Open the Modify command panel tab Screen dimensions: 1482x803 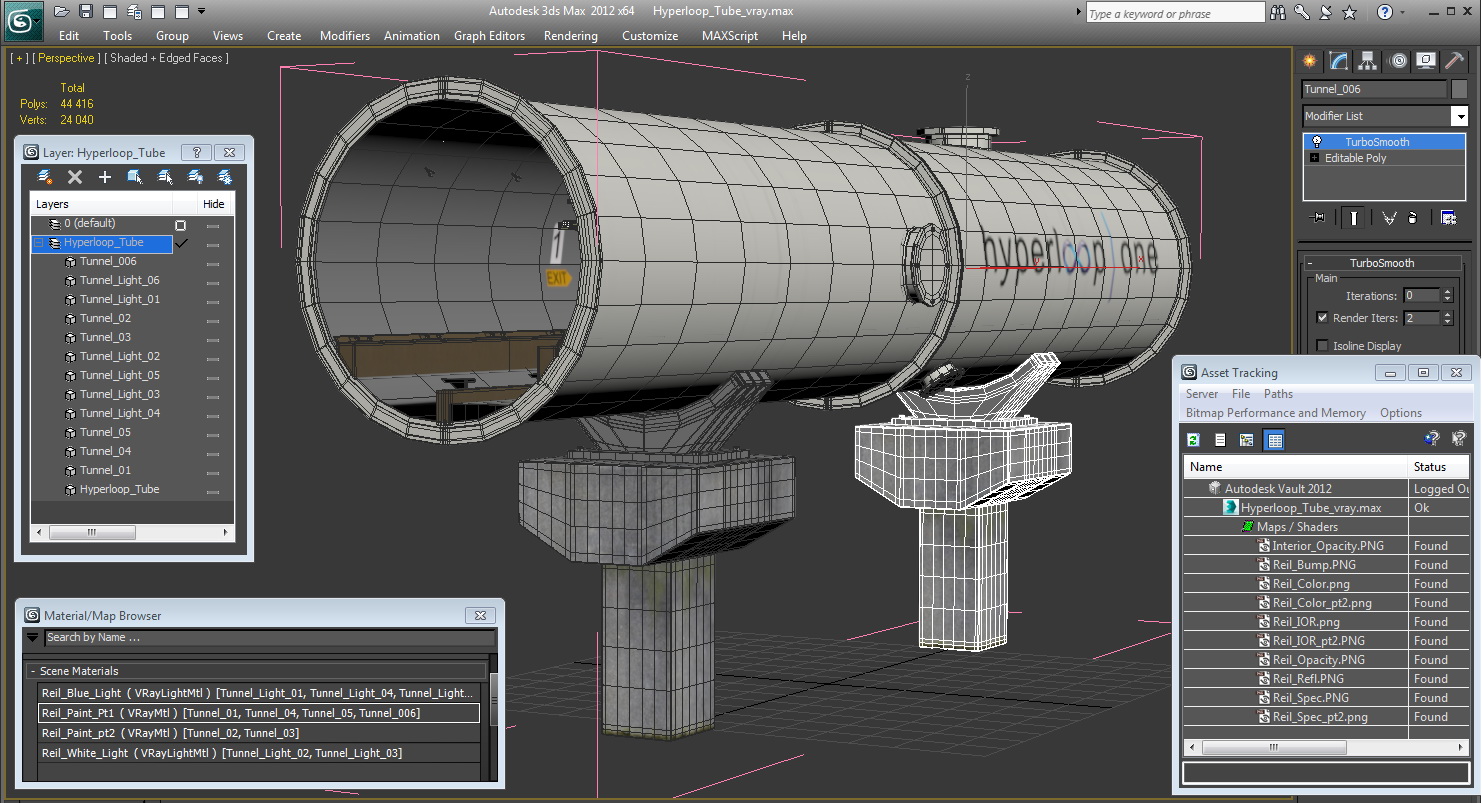coord(1338,61)
